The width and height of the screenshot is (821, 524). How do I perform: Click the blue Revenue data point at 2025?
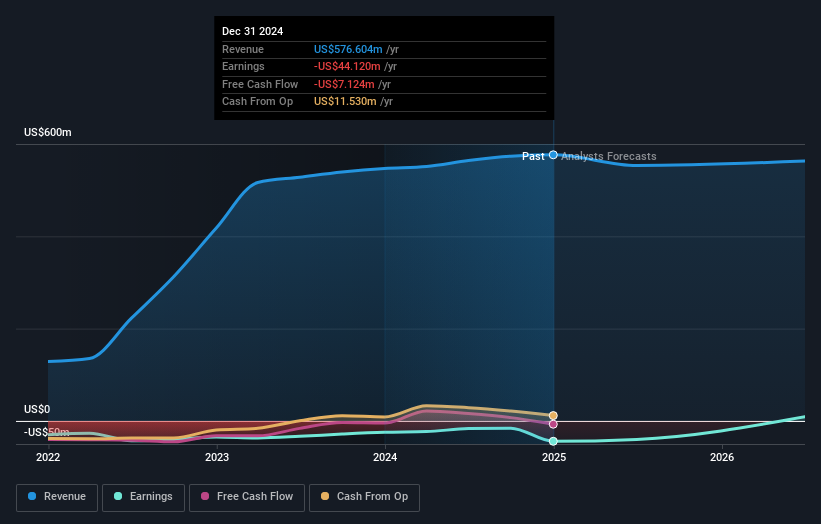pyautogui.click(x=553, y=155)
